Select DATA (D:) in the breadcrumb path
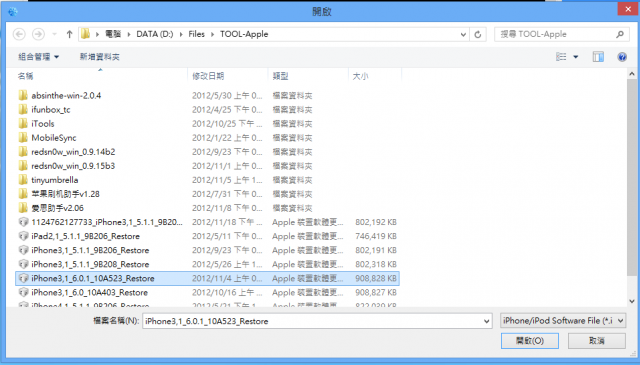640x365 pixels. 155,34
